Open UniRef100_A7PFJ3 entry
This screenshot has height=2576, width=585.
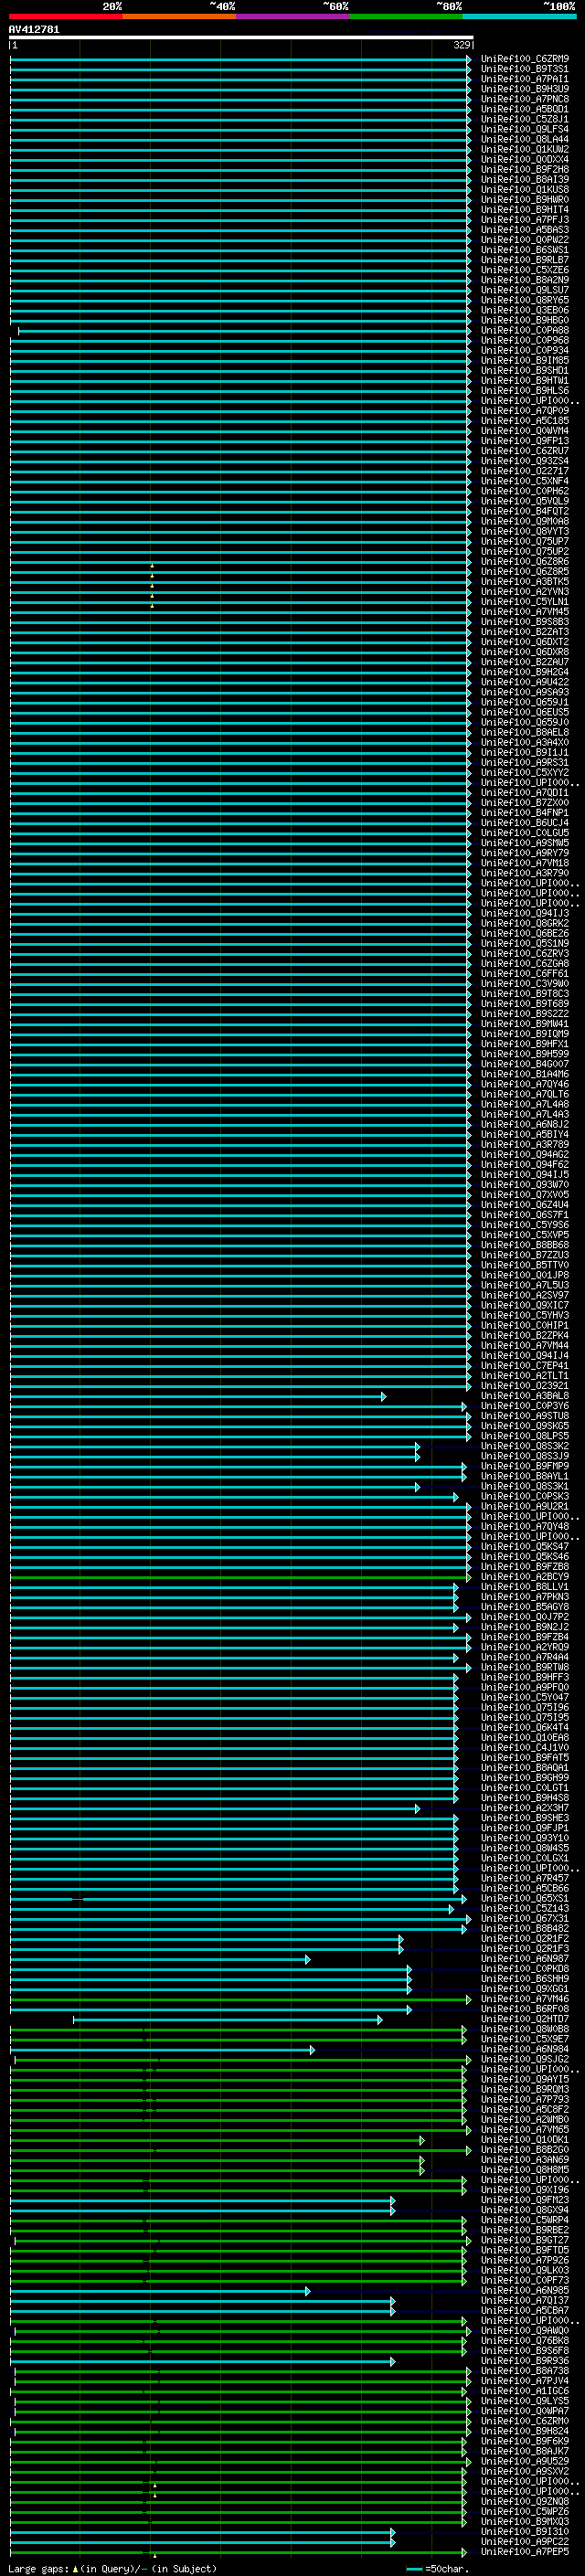(525, 220)
